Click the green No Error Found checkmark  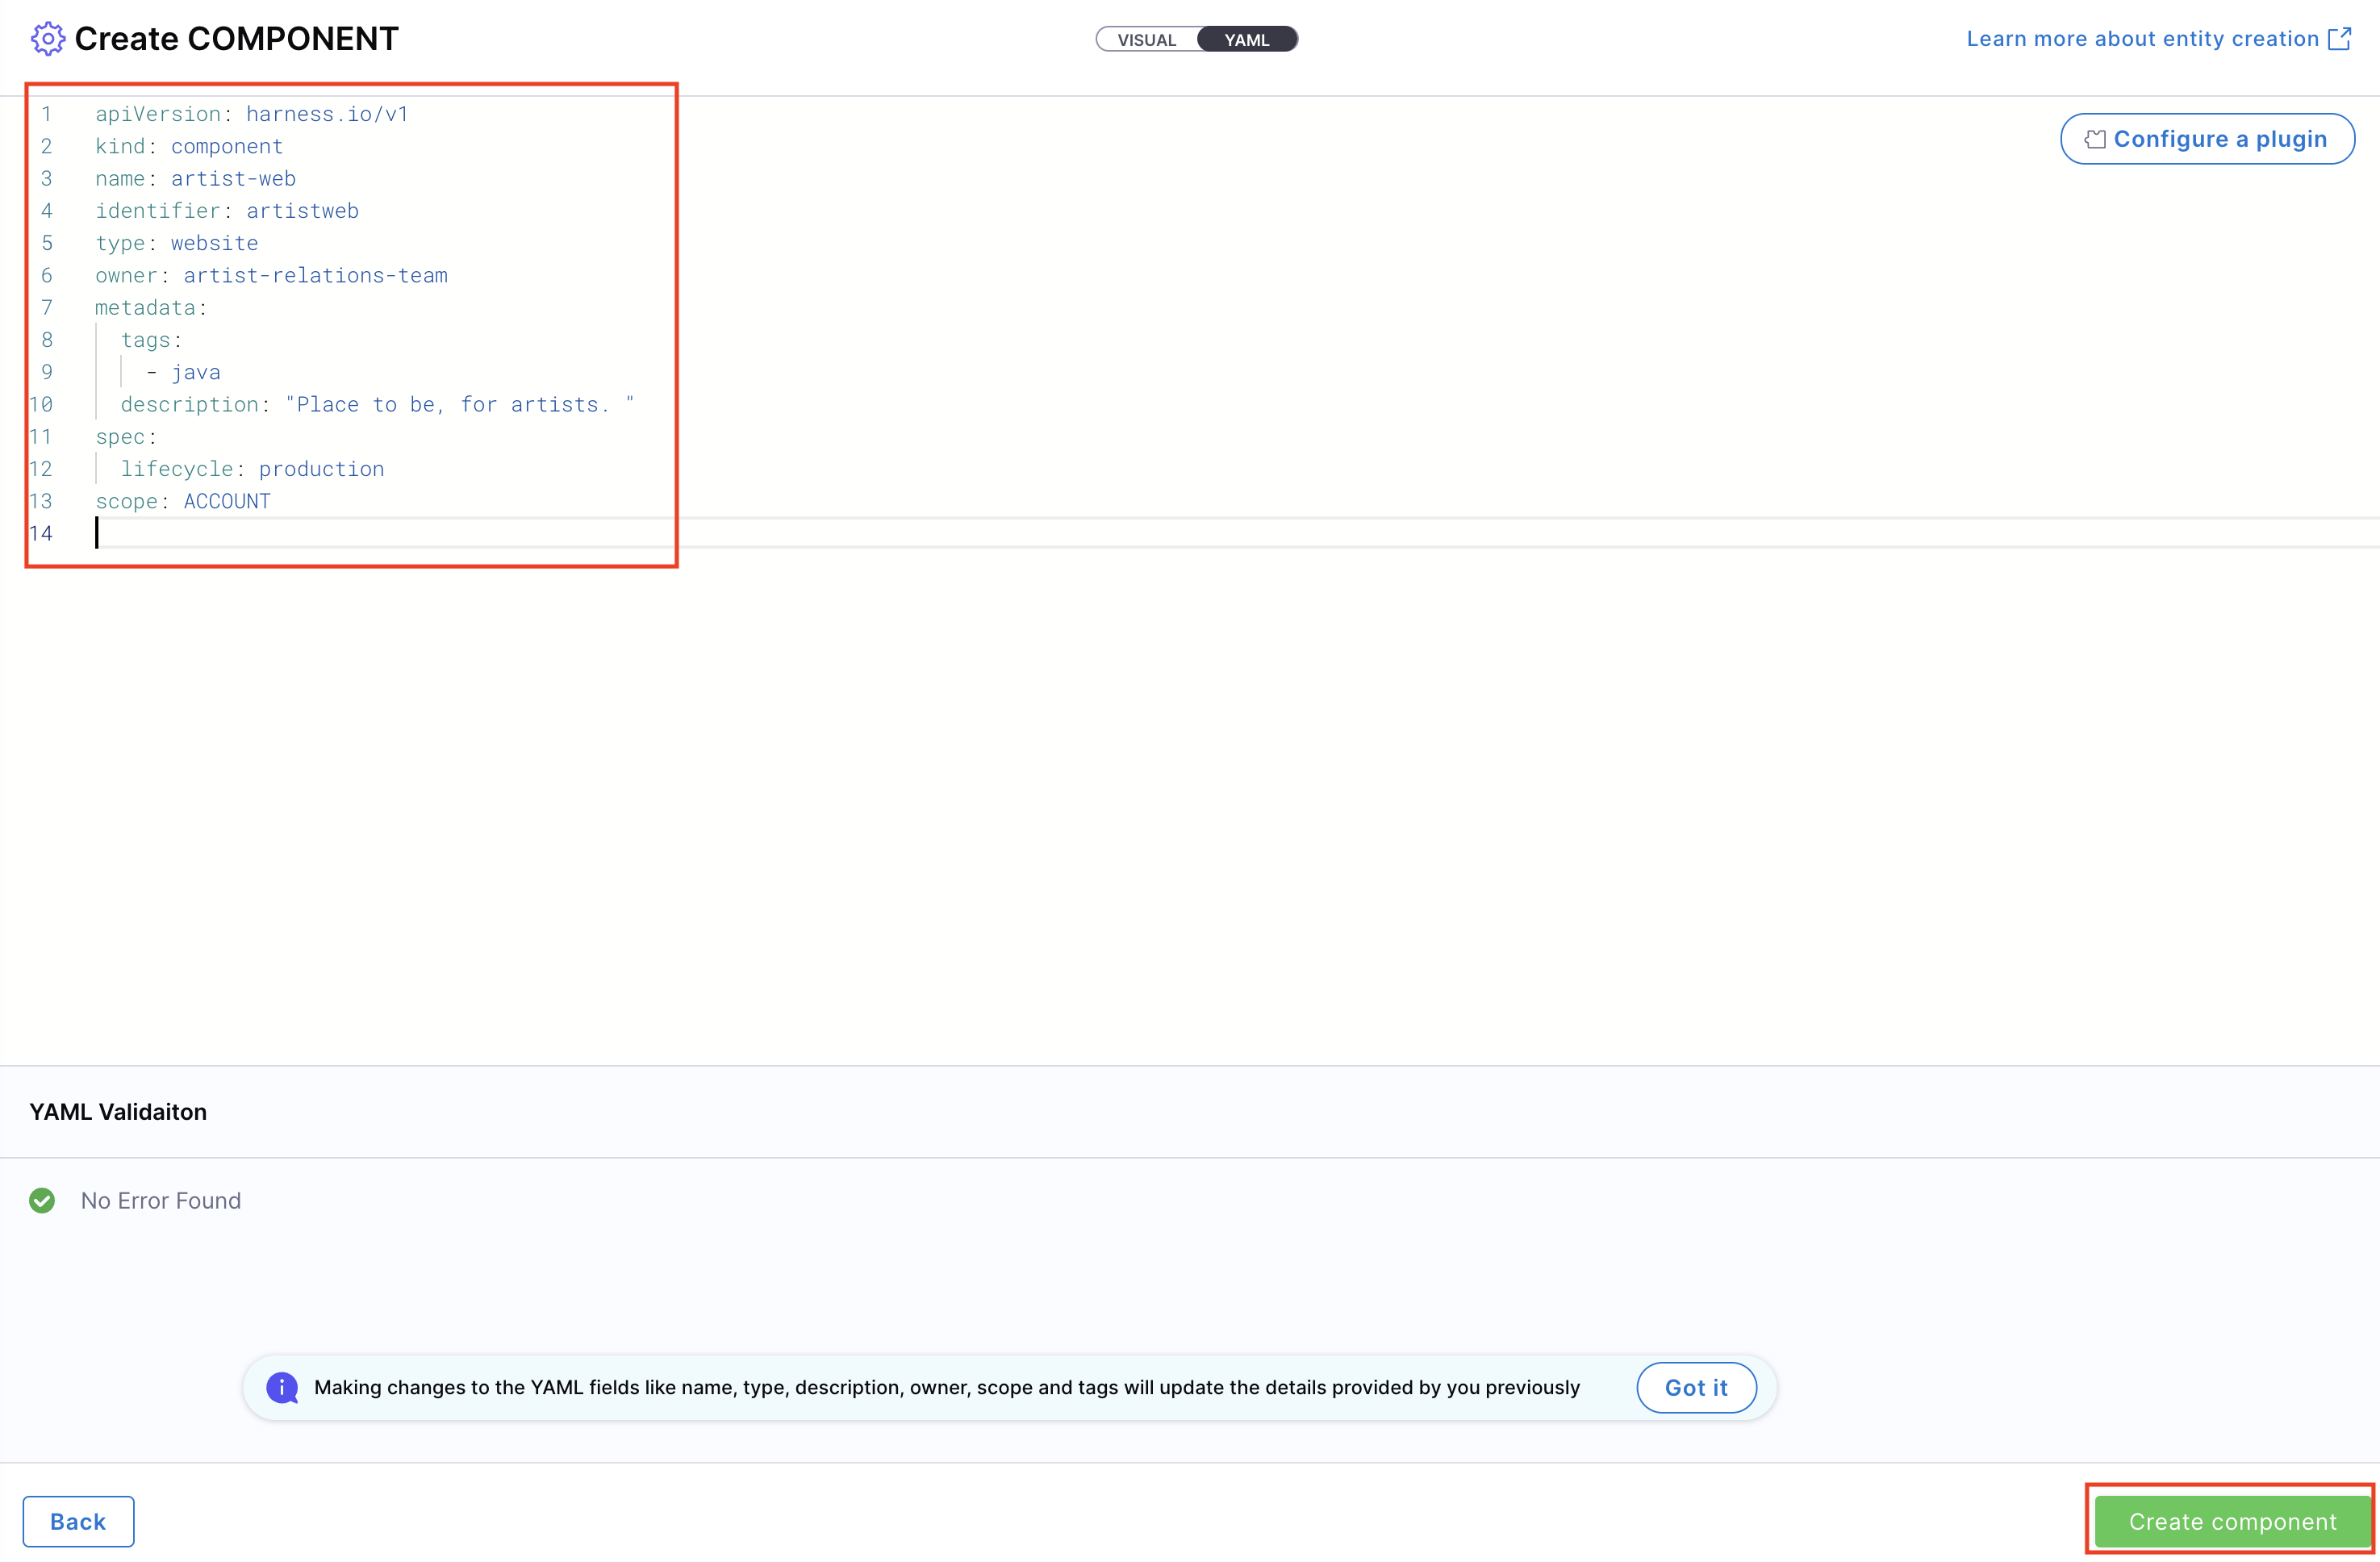[42, 1200]
